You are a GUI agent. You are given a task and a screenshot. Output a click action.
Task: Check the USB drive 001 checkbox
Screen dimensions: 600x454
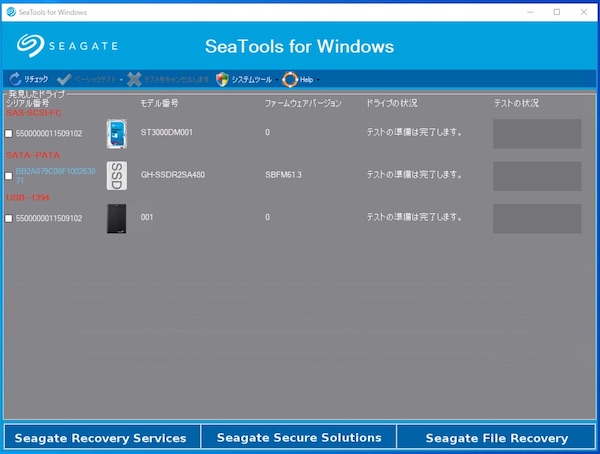coord(8,218)
